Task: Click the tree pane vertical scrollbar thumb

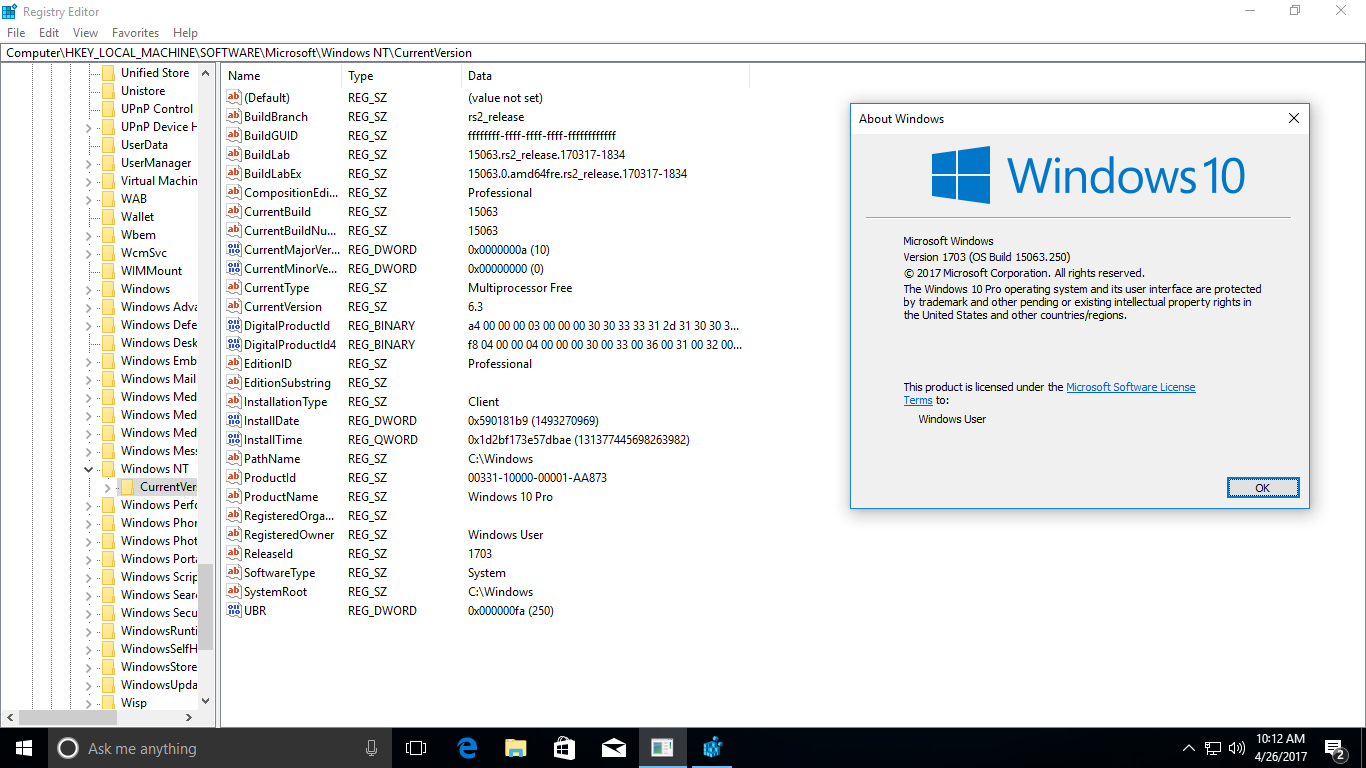Action: (x=206, y=608)
